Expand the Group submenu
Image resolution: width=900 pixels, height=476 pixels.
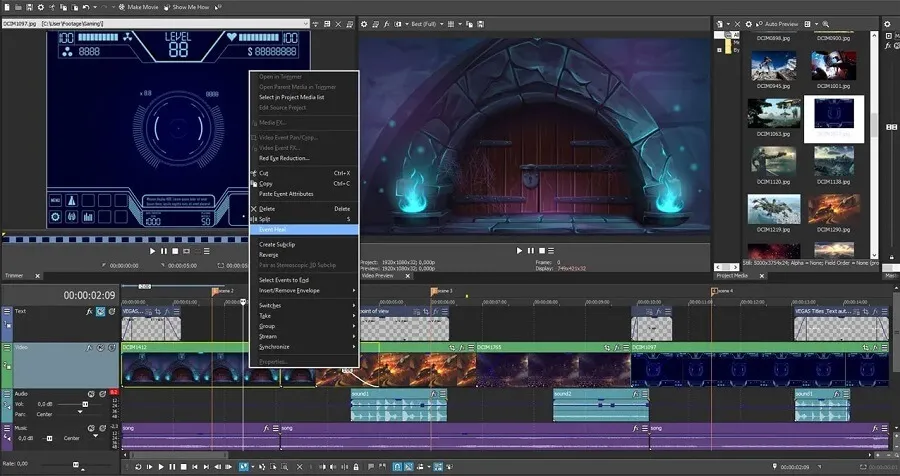point(304,326)
